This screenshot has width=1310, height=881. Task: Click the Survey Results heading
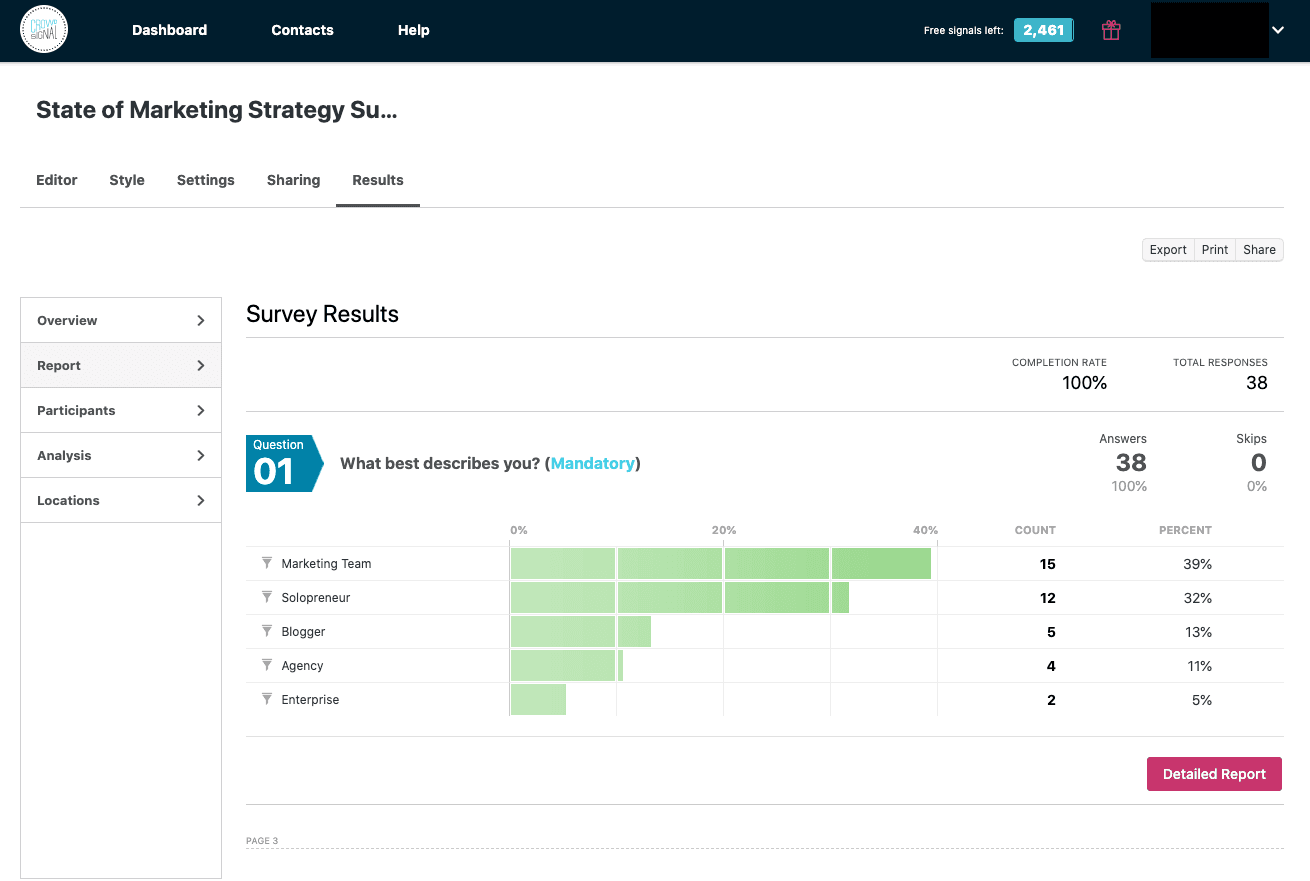(322, 314)
